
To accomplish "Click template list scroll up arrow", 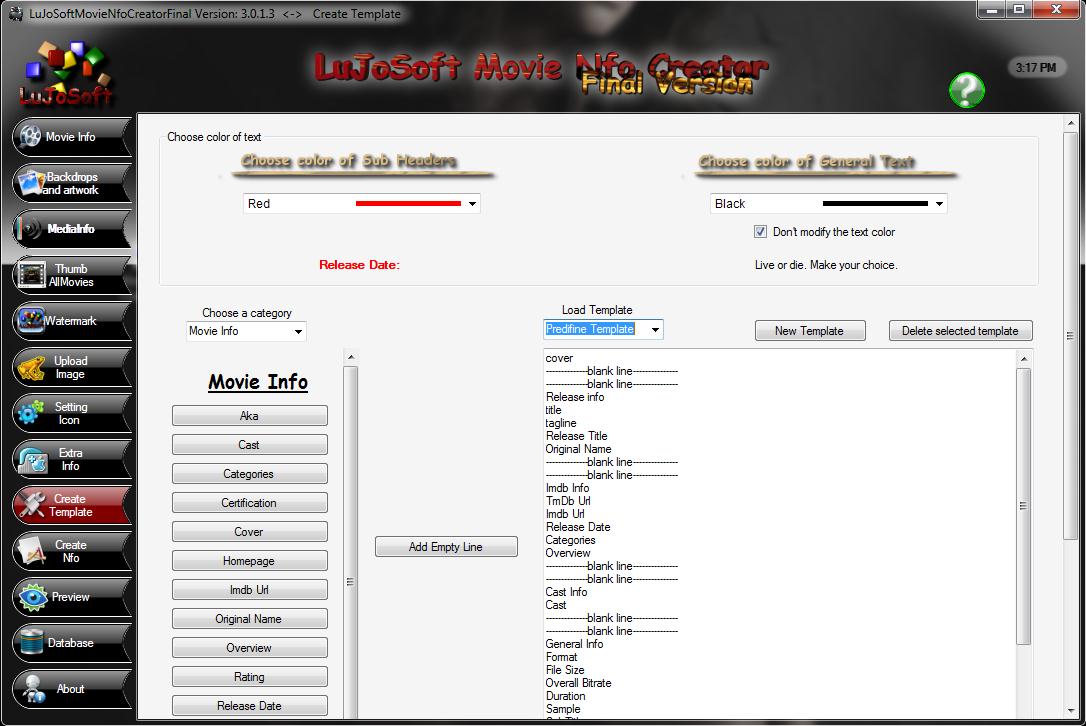I will coord(1023,359).
